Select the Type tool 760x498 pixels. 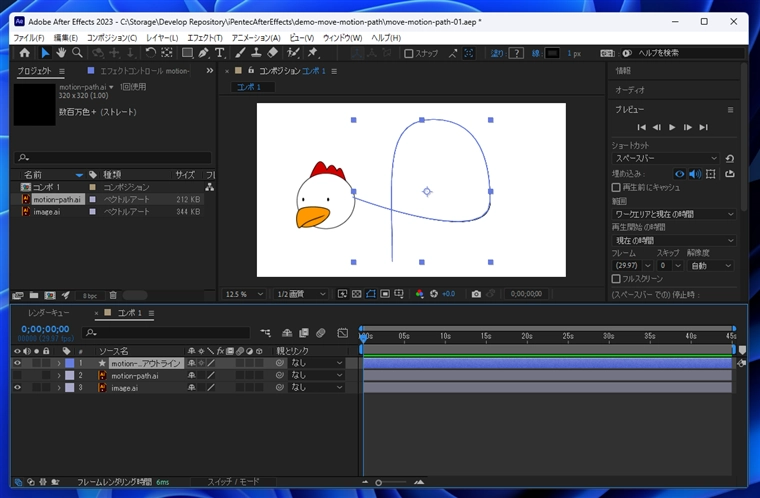pyautogui.click(x=219, y=53)
